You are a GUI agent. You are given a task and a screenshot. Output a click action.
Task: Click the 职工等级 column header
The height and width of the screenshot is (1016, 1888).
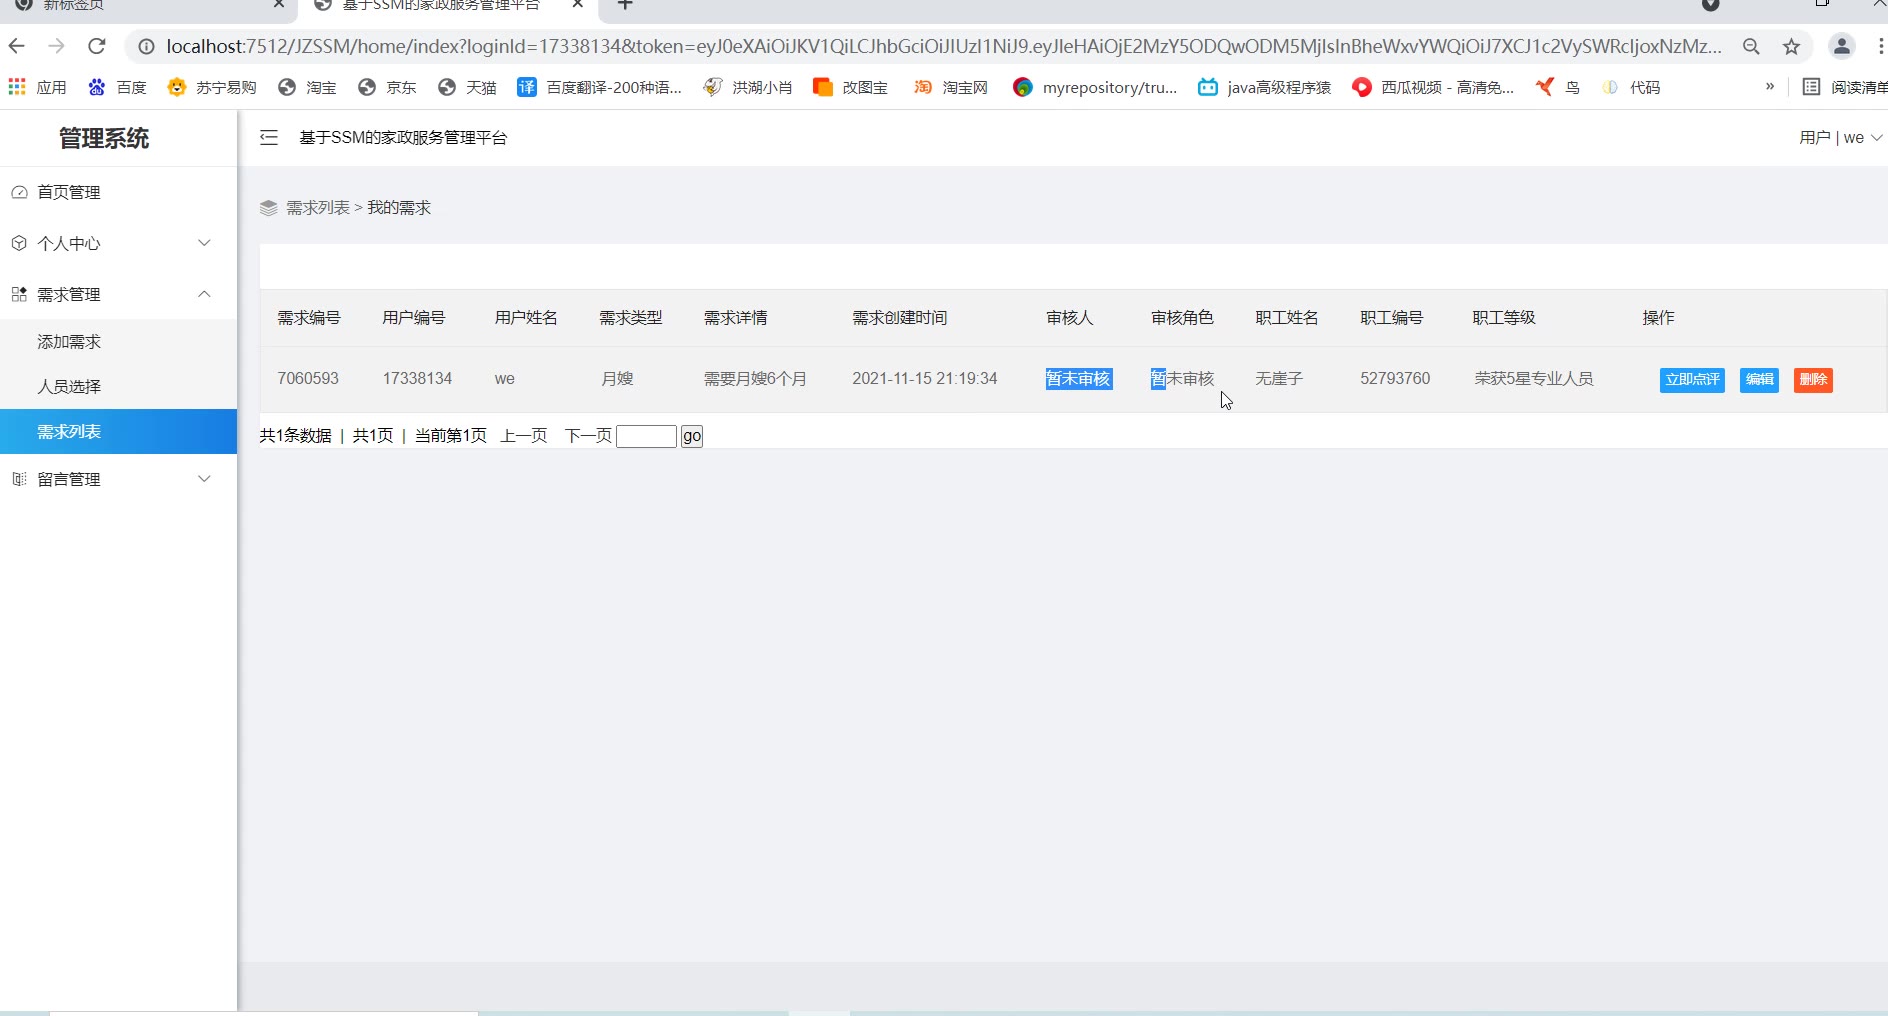coord(1504,318)
